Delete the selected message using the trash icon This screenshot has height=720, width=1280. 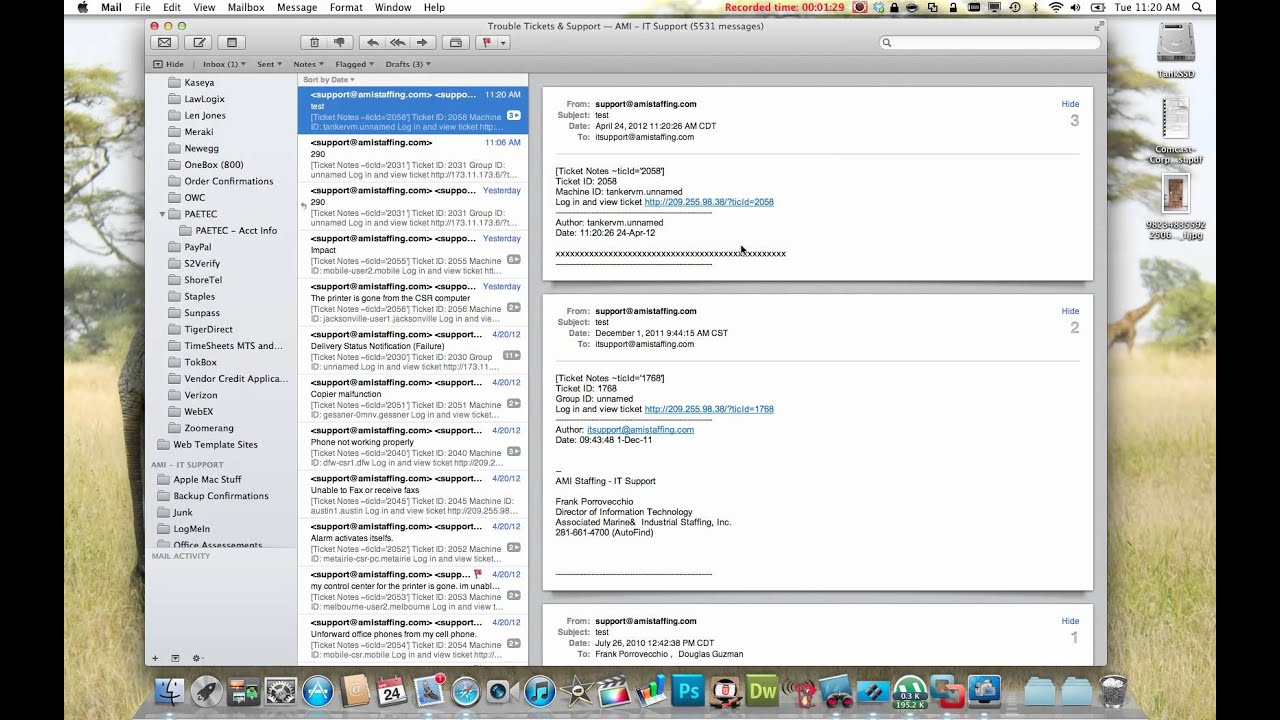tap(314, 43)
